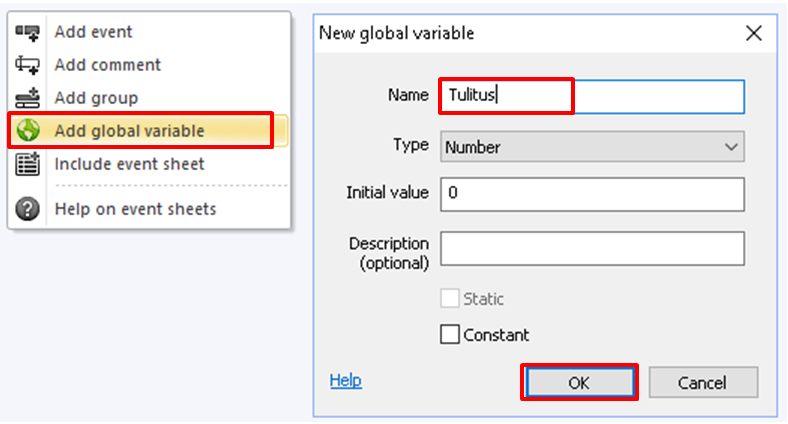Click the Initial value field
Screen dimensions: 788x424
[592, 194]
